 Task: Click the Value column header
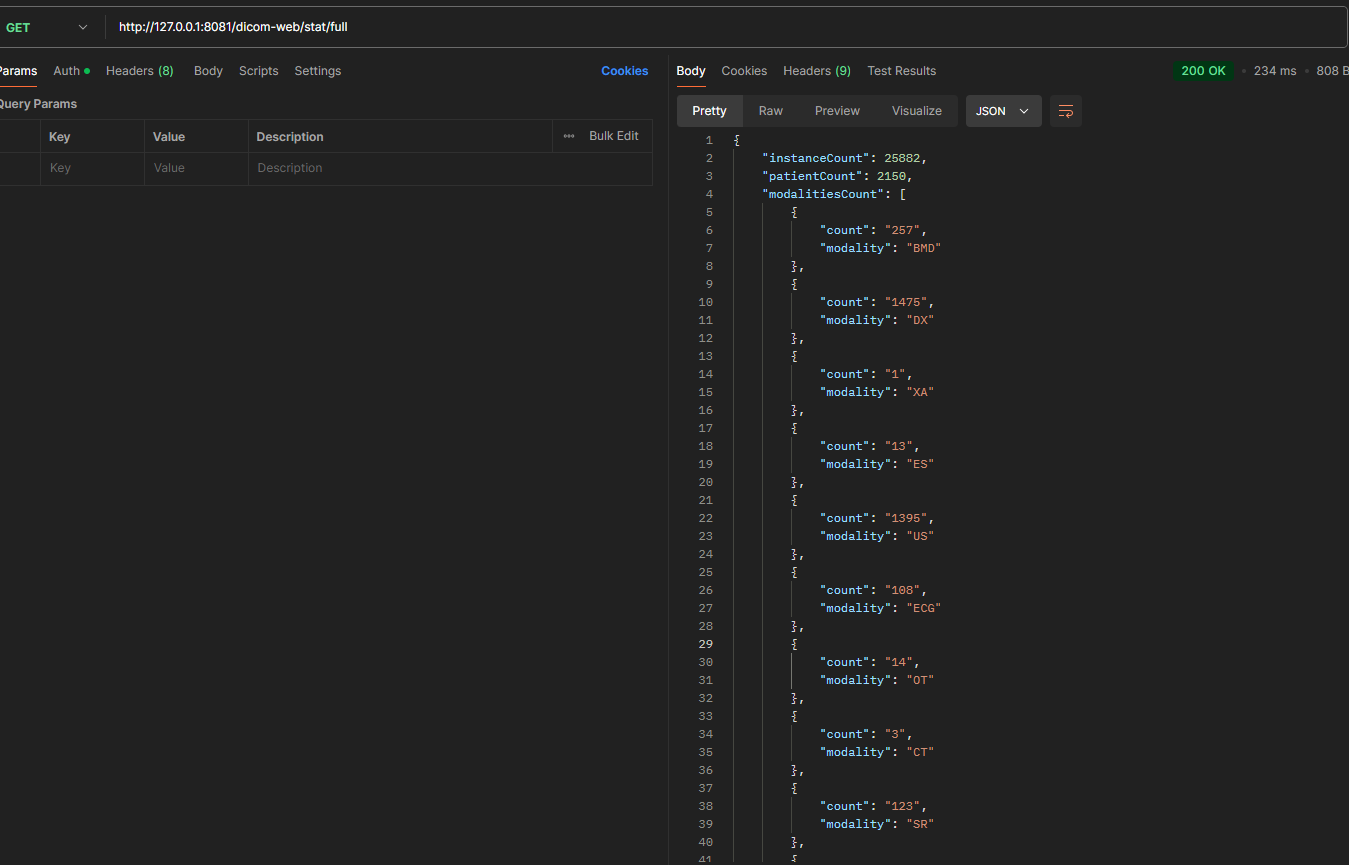pos(169,136)
